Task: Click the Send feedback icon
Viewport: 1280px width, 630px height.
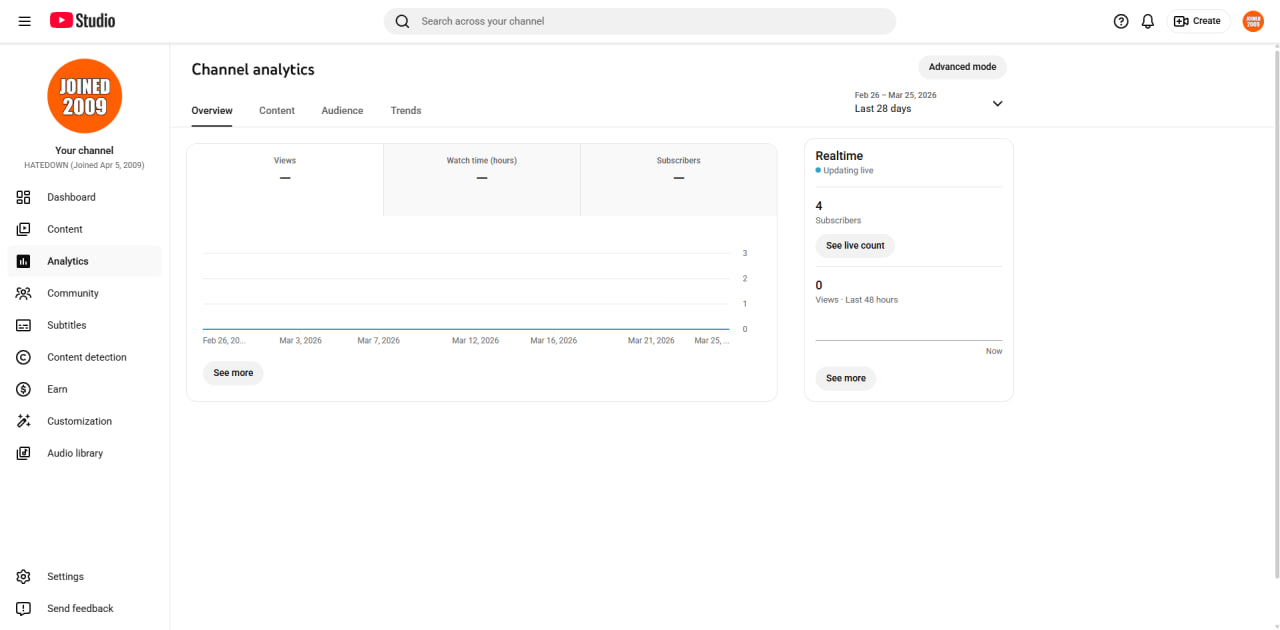Action: coord(24,608)
